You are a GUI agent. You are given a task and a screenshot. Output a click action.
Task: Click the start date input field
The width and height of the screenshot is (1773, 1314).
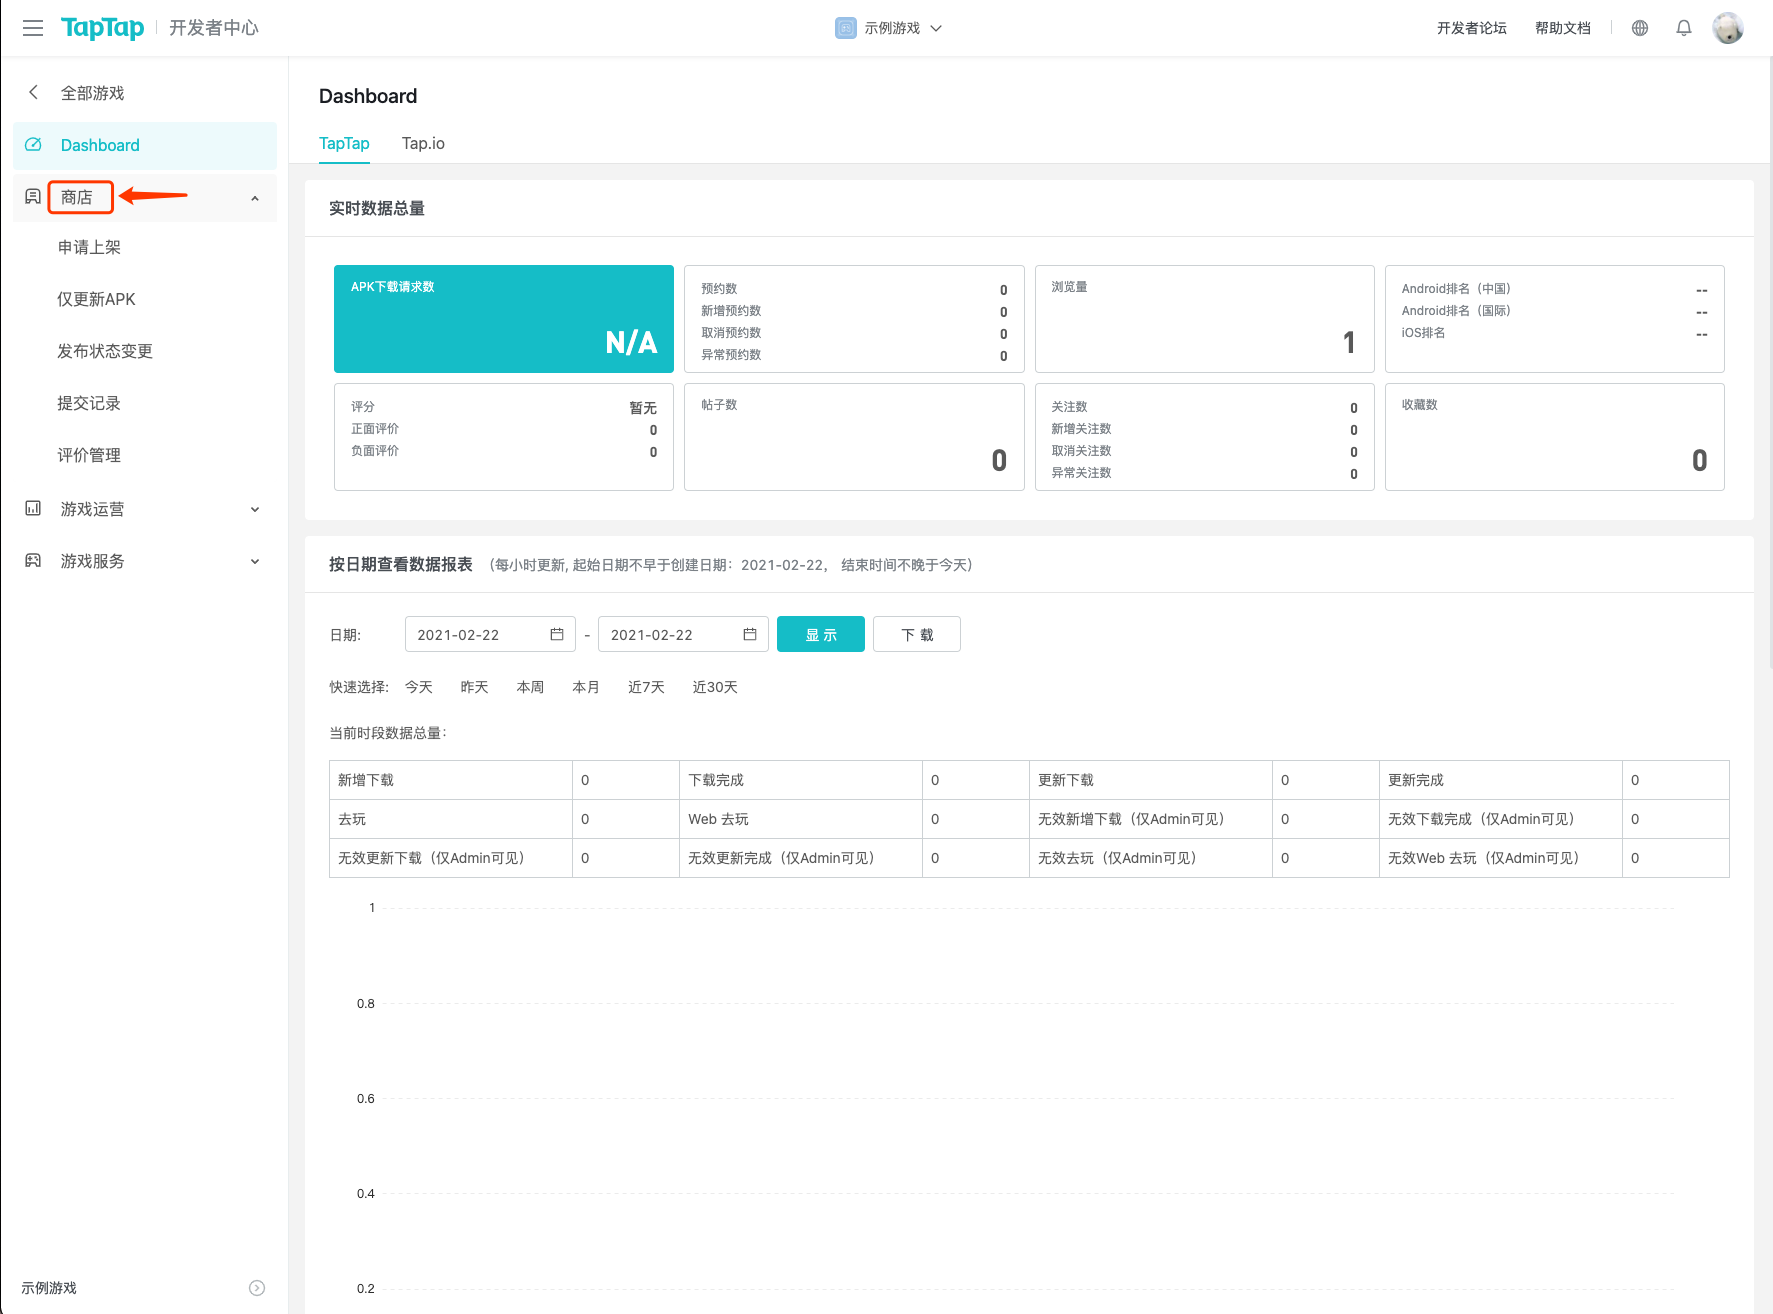coord(490,634)
